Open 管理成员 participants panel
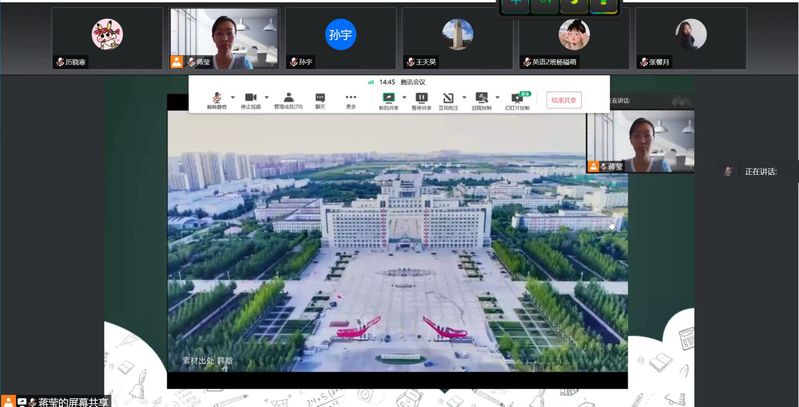799x407 pixels. (288, 98)
